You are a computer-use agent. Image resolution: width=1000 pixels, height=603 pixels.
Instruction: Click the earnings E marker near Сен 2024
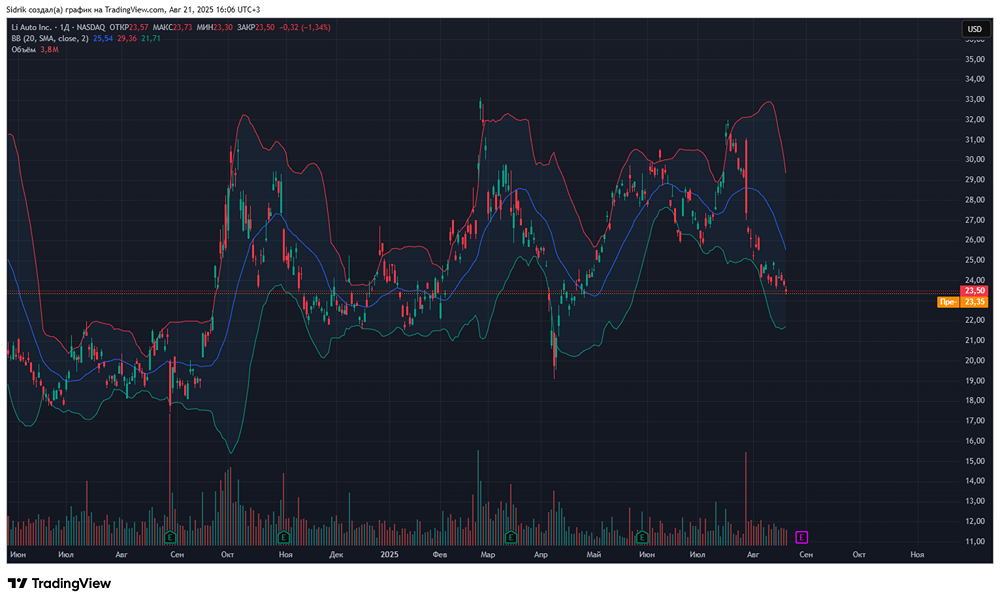point(170,537)
